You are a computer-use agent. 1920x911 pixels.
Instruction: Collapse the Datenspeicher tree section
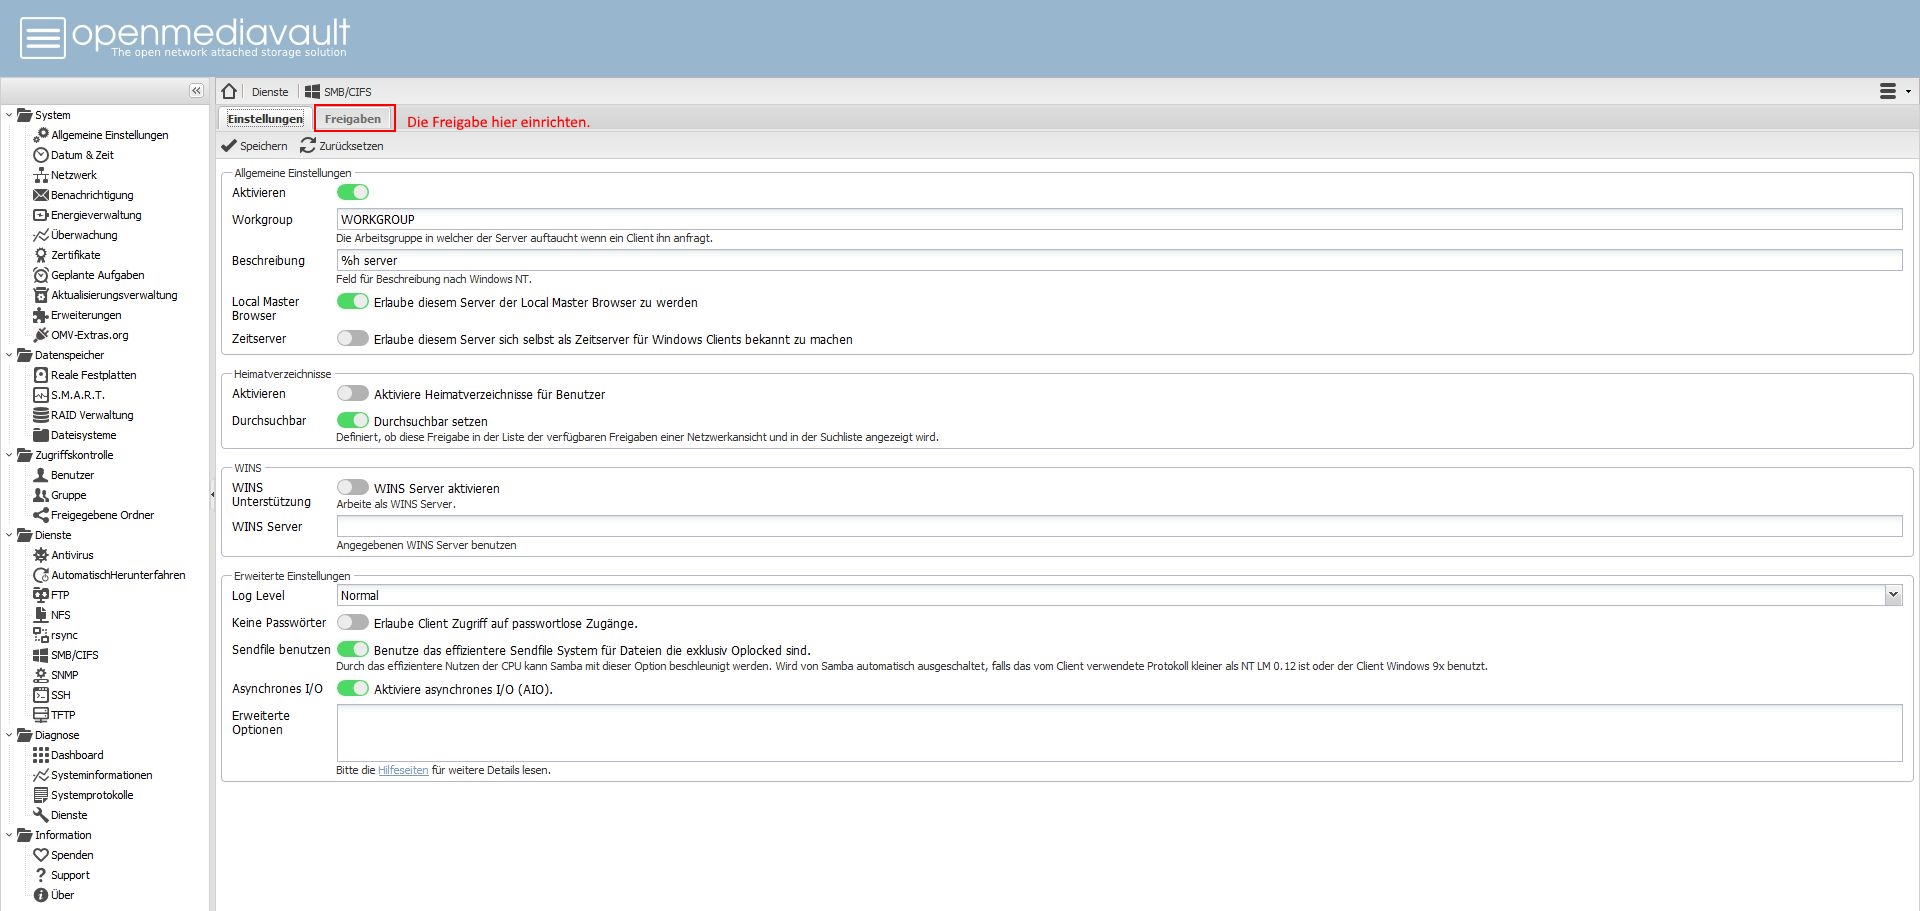[x=9, y=355]
